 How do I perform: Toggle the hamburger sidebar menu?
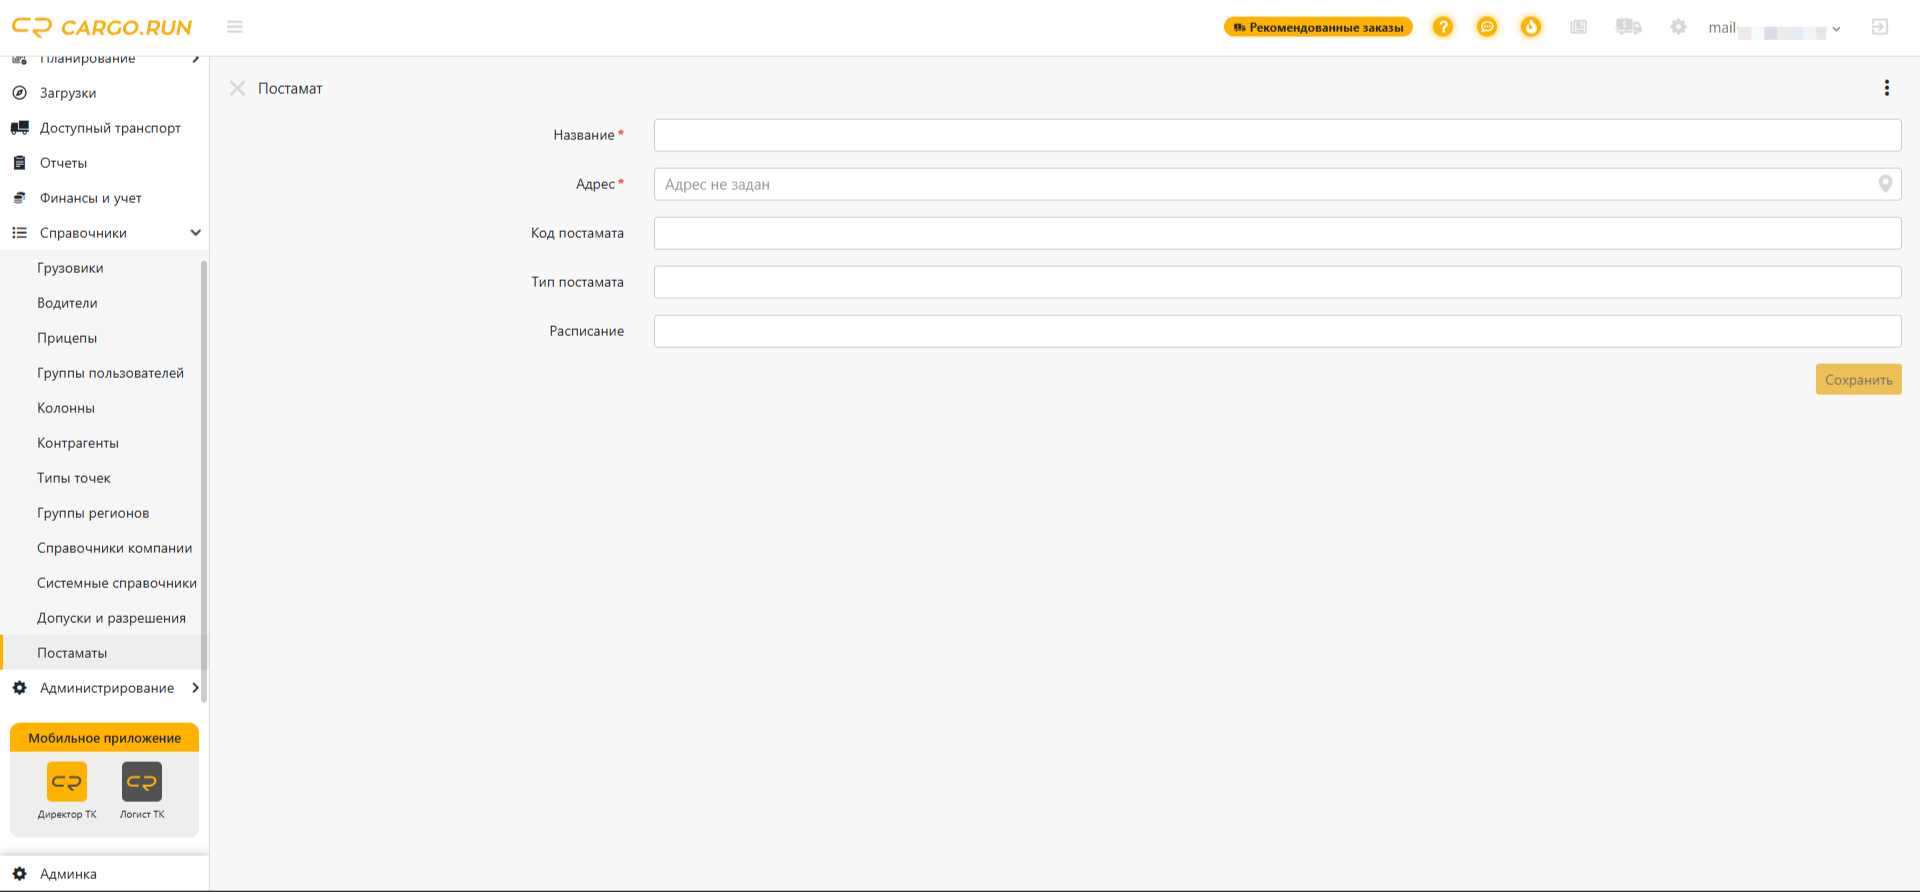pyautogui.click(x=235, y=27)
